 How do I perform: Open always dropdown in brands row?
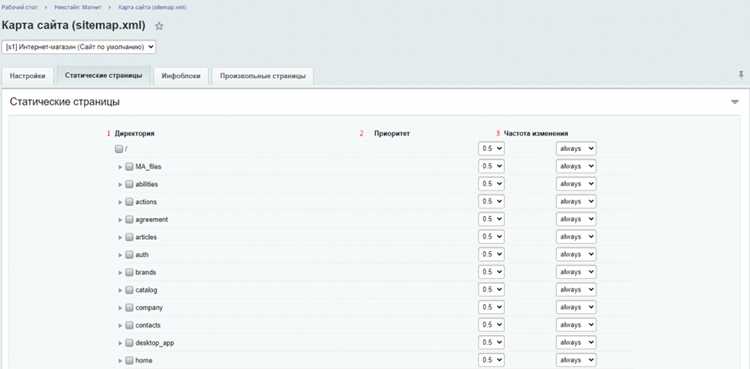[576, 272]
